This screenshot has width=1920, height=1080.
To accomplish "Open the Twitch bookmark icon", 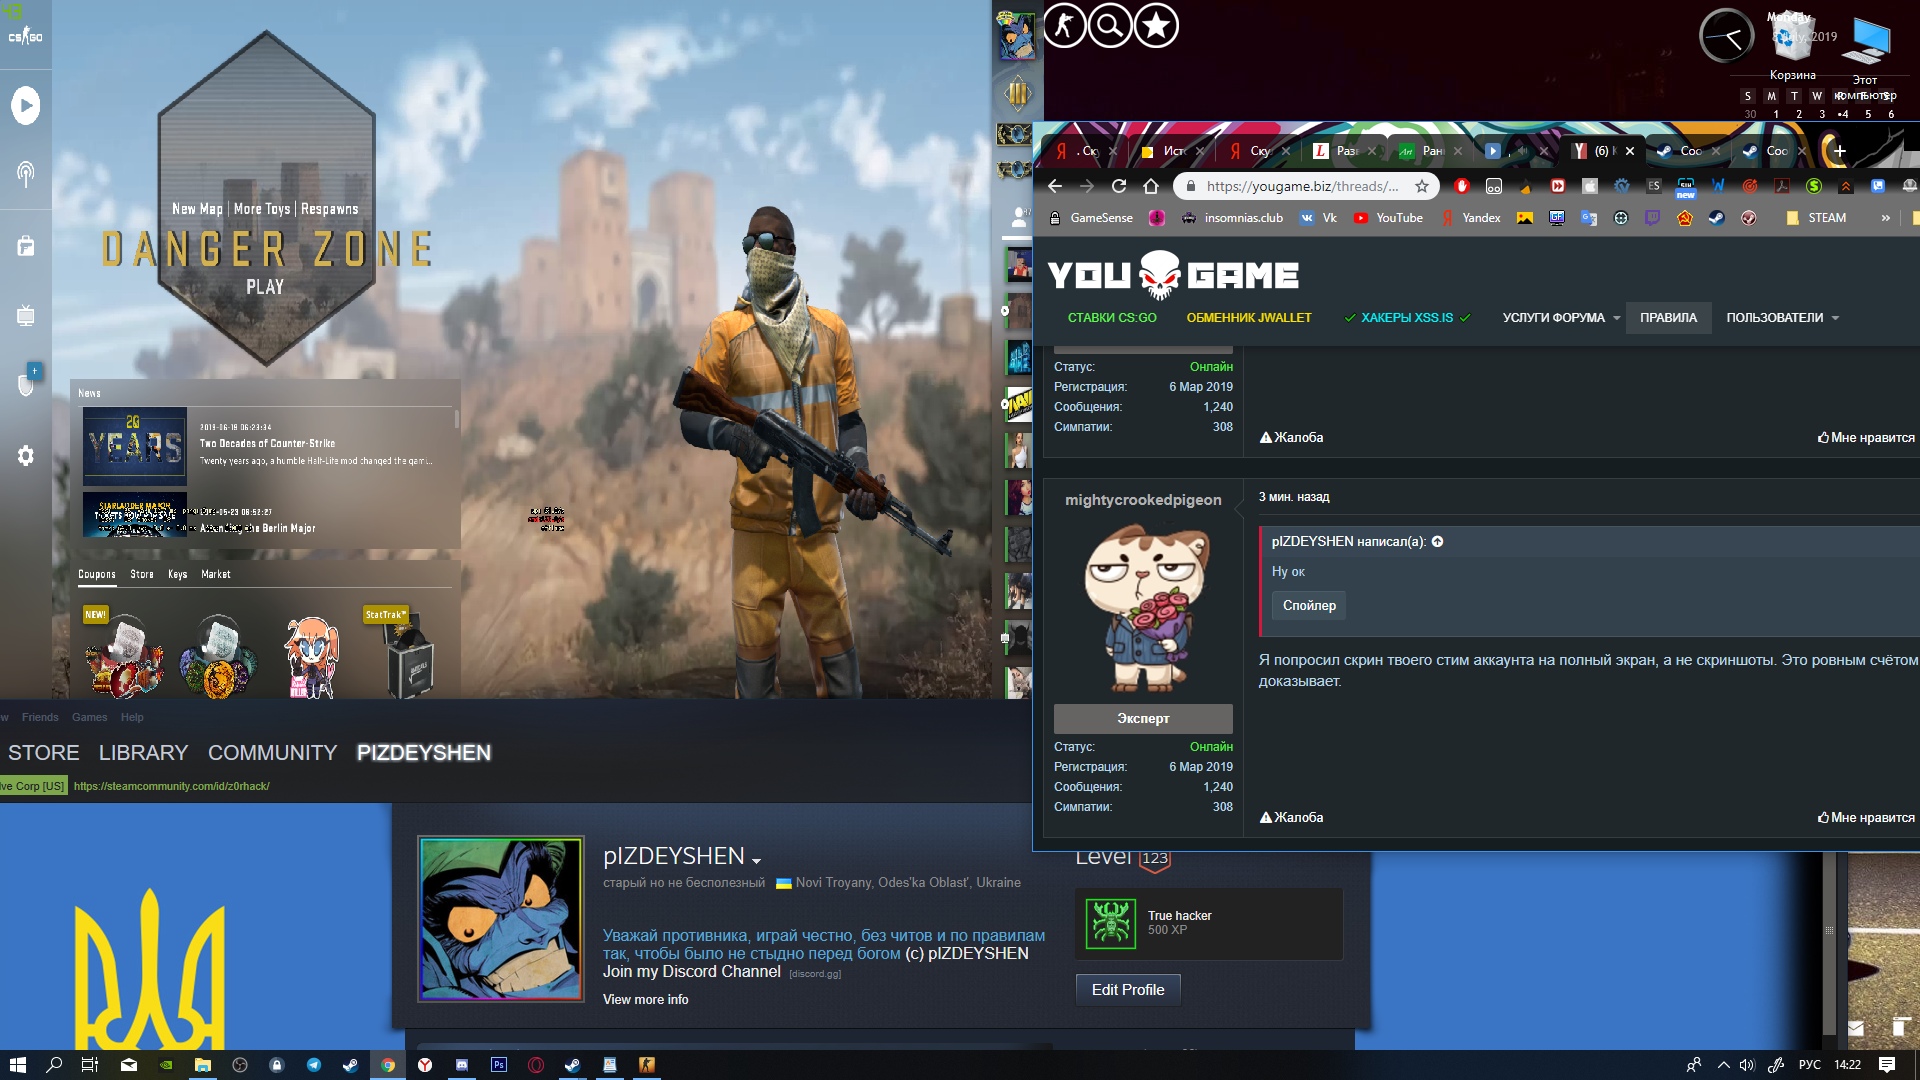I will (x=1652, y=218).
